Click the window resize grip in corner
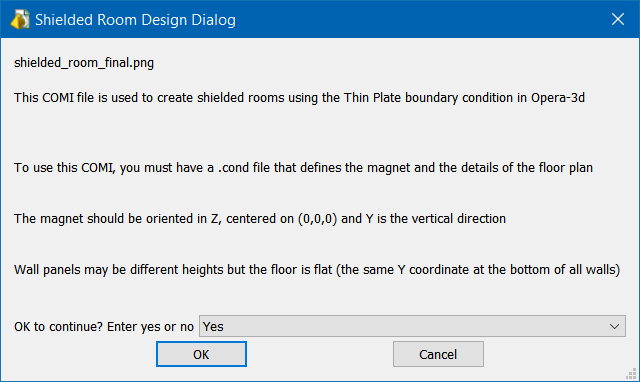Screen dimensions: 640x382 tap(632, 373)
